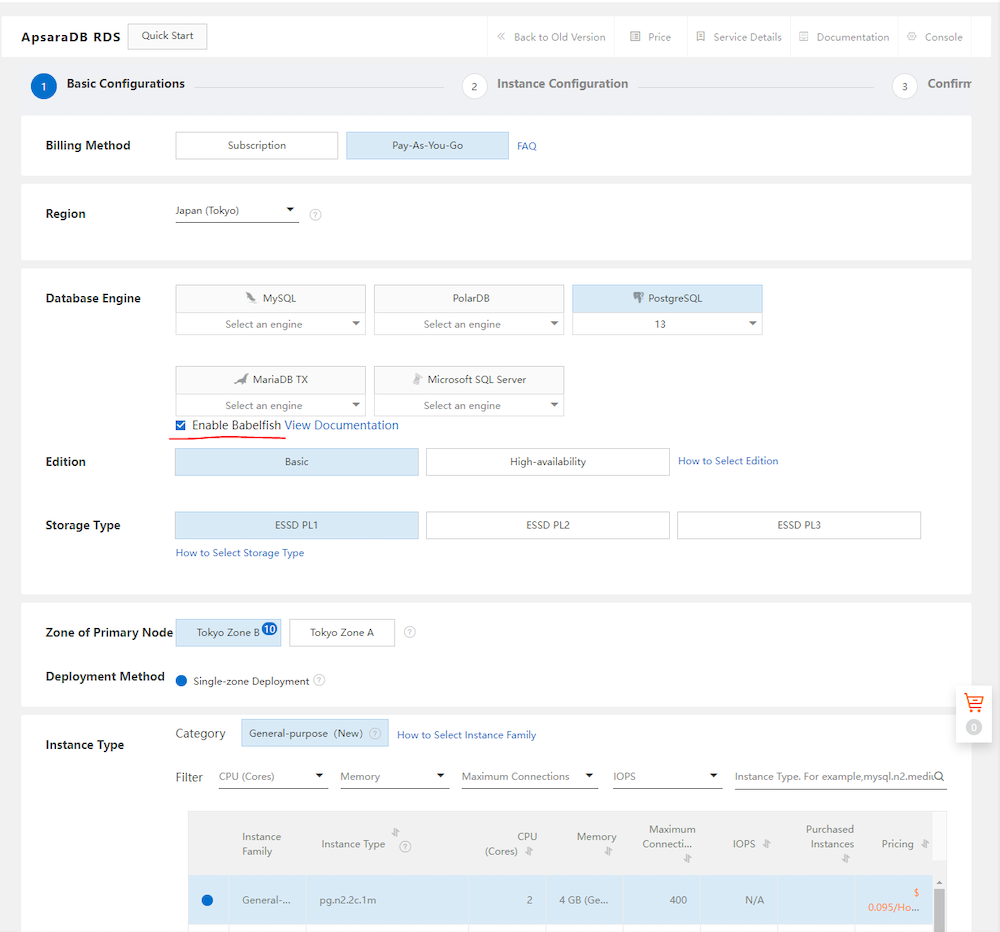Open the Region dropdown showing Japan (Tokyo)
1000x932 pixels.
[236, 211]
